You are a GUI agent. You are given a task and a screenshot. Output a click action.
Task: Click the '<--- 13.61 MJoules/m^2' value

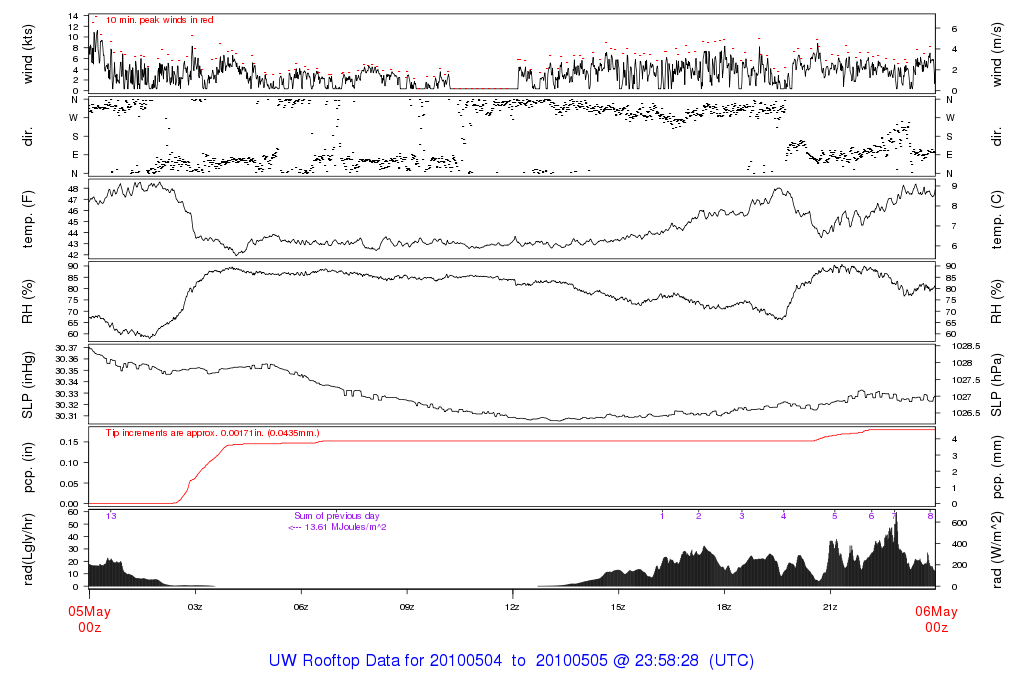click(337, 527)
